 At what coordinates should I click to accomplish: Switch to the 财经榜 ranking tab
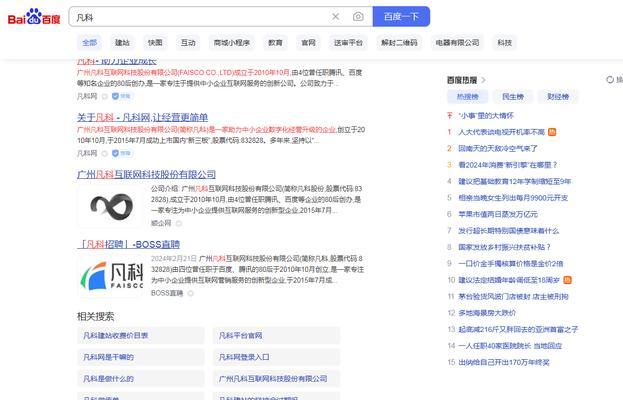pyautogui.click(x=558, y=97)
